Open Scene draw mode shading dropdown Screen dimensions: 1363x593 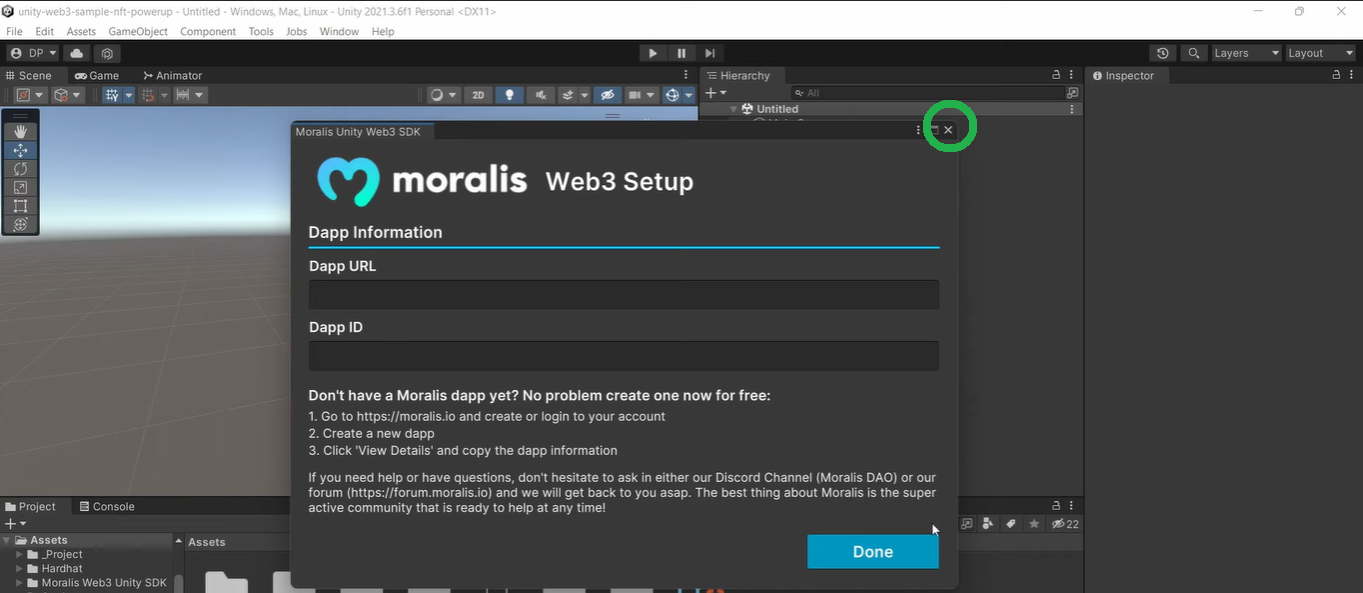tap(443, 95)
